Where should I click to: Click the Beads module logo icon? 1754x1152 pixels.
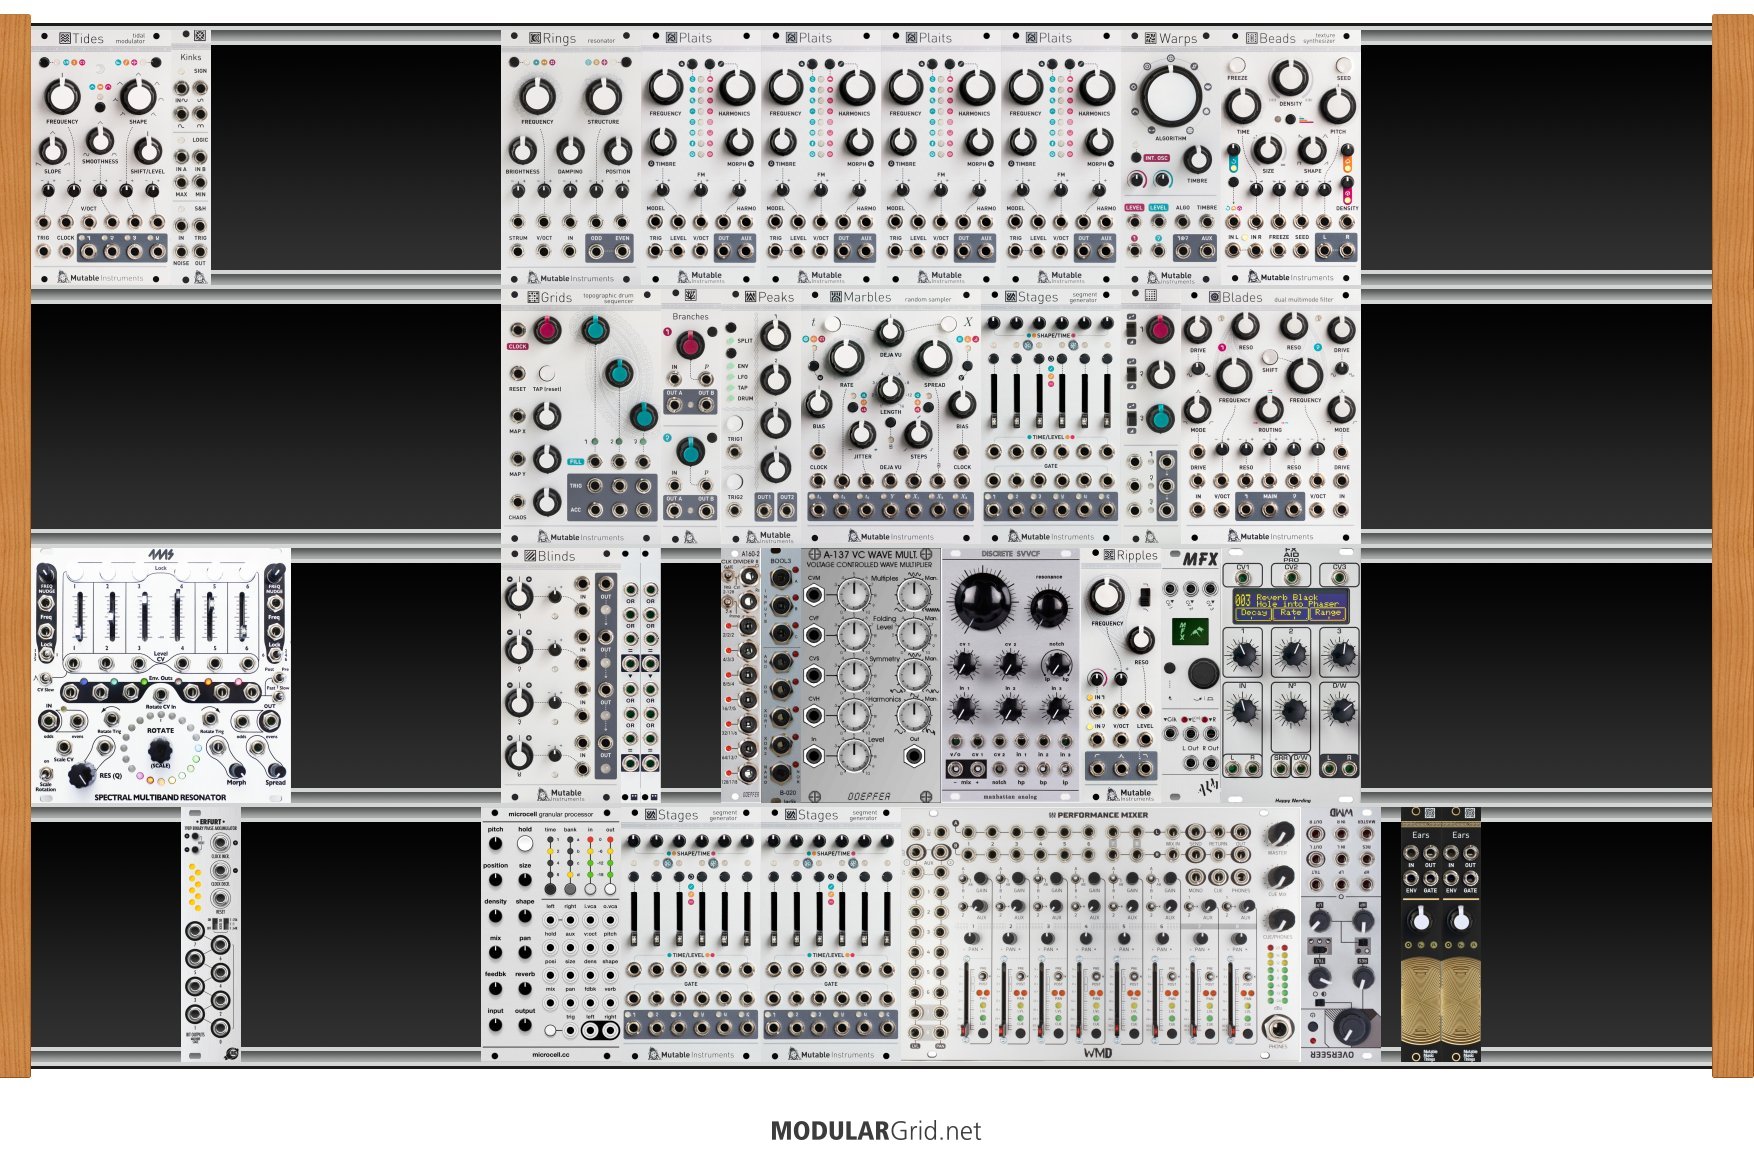tap(1251, 38)
